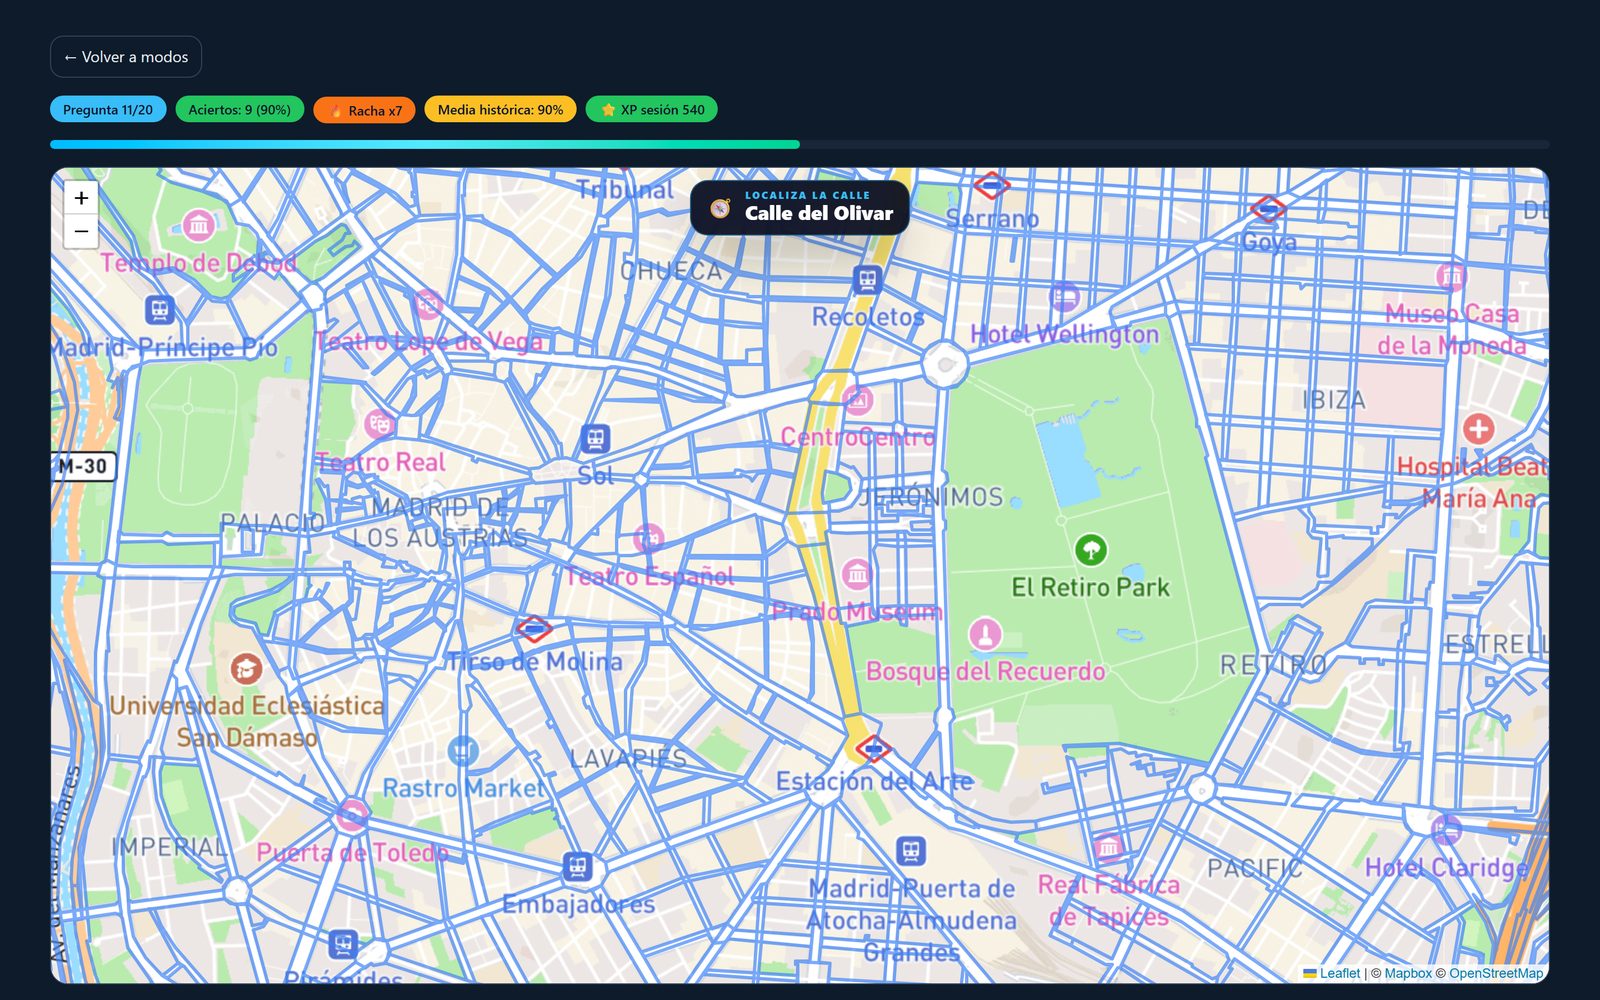The height and width of the screenshot is (1000, 1600).
Task: Click the compass icon beside Calle del Olivar
Action: coord(720,208)
